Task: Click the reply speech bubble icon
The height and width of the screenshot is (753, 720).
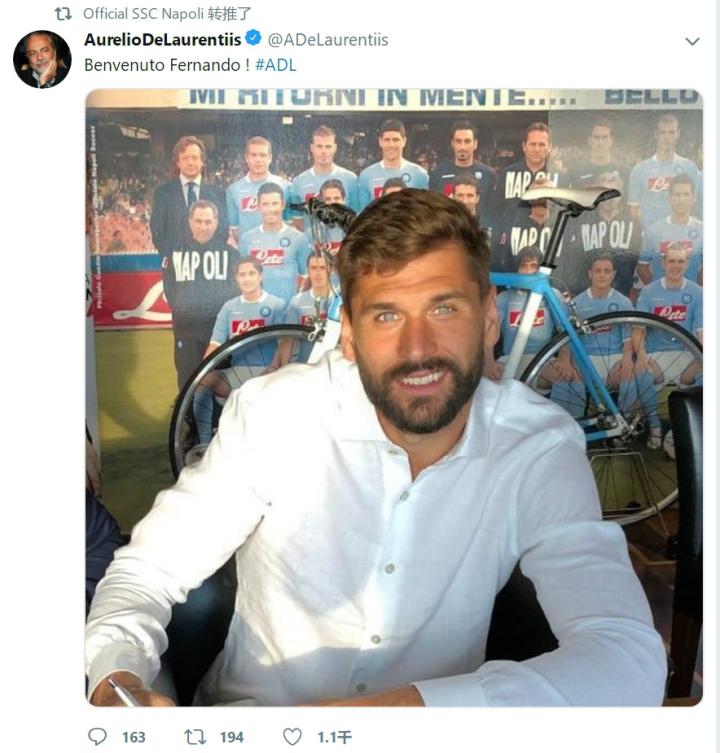Action: coord(98,736)
